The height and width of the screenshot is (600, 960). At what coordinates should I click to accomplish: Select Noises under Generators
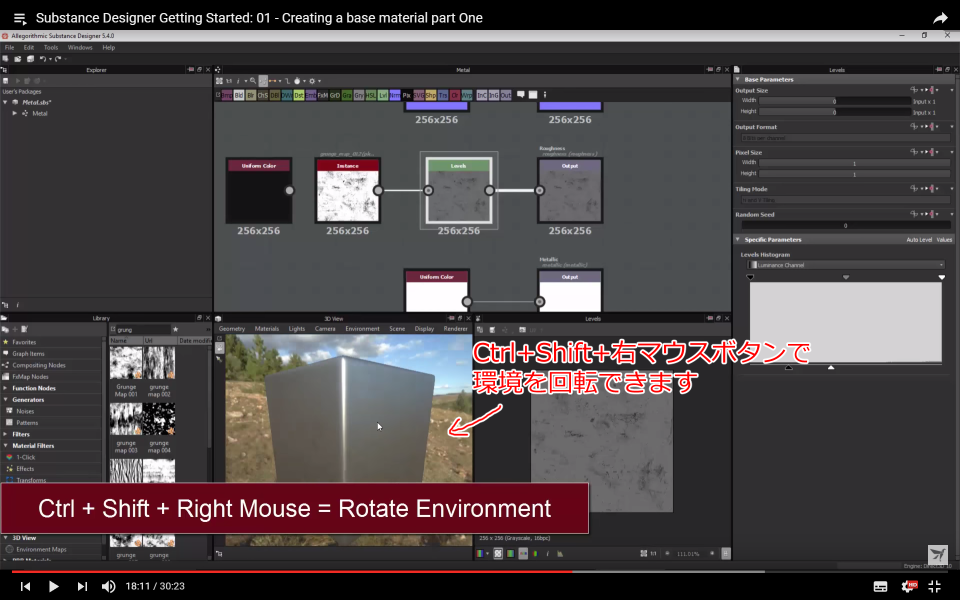[x=25, y=411]
